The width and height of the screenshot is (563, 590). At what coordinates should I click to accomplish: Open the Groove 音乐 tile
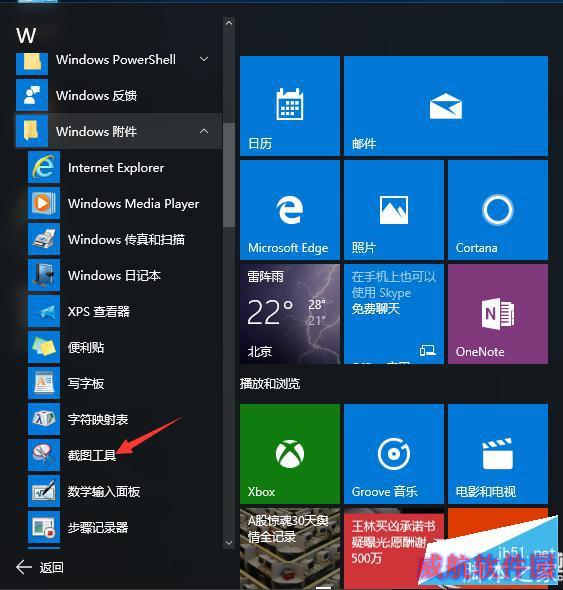point(394,454)
